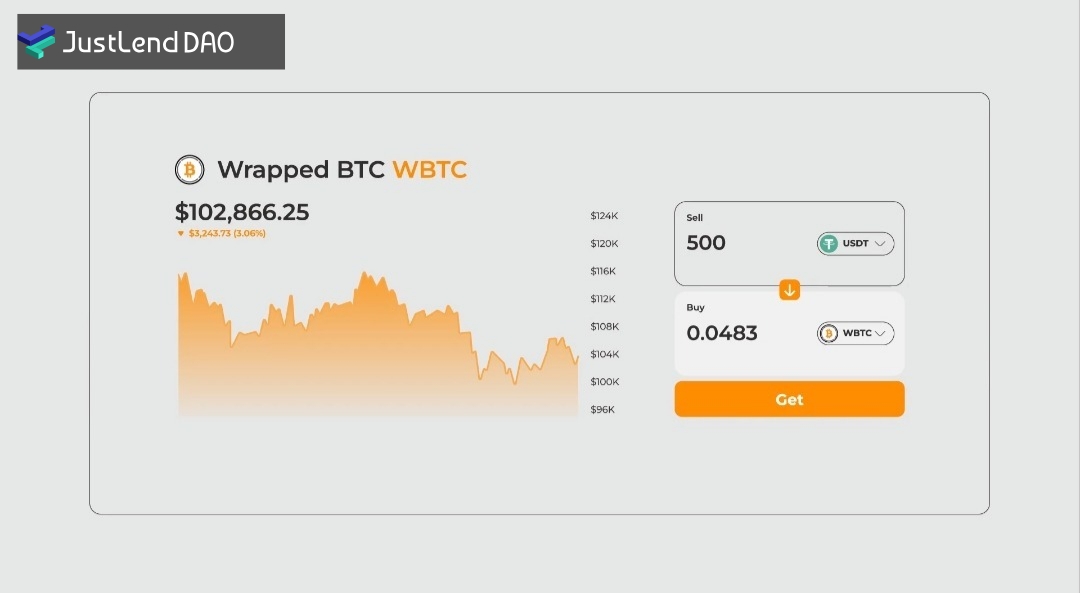Click the JustLend DAO brand name text
This screenshot has height=593, width=1080.
tap(148, 42)
